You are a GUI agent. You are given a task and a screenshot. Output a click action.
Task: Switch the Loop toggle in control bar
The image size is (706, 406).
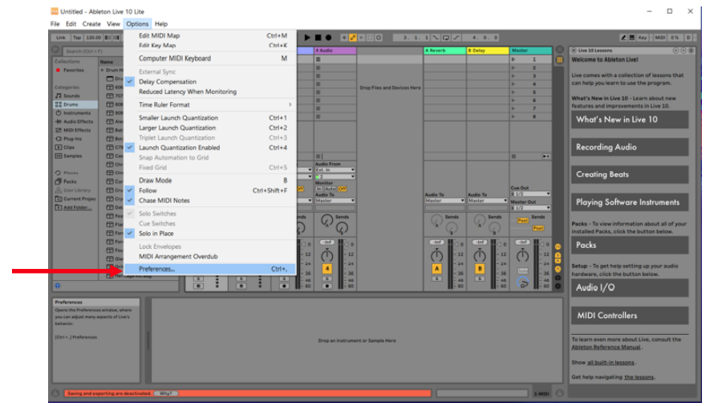[446, 38]
